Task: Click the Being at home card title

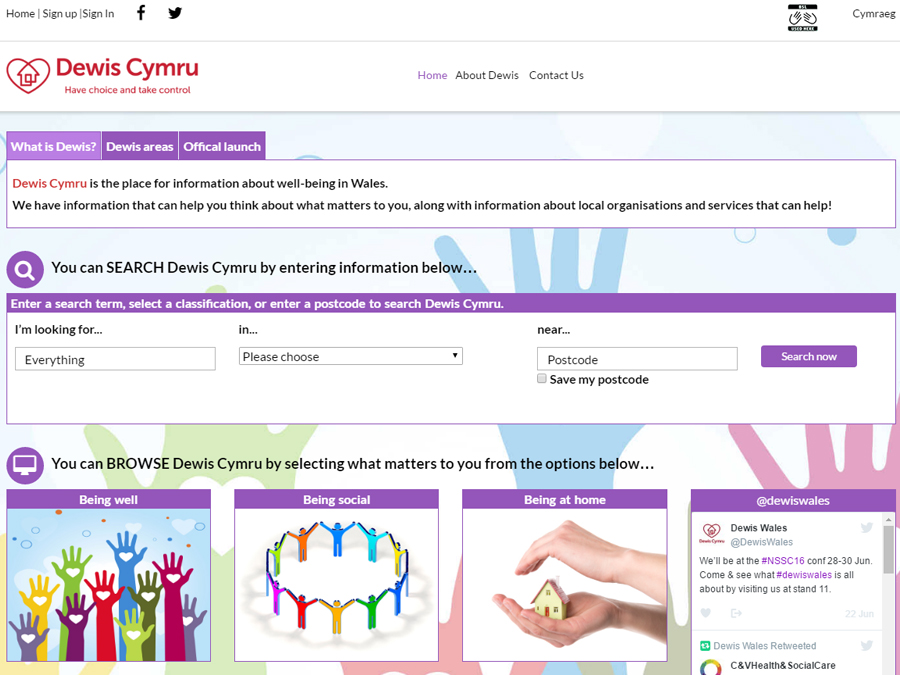Action: [x=565, y=499]
